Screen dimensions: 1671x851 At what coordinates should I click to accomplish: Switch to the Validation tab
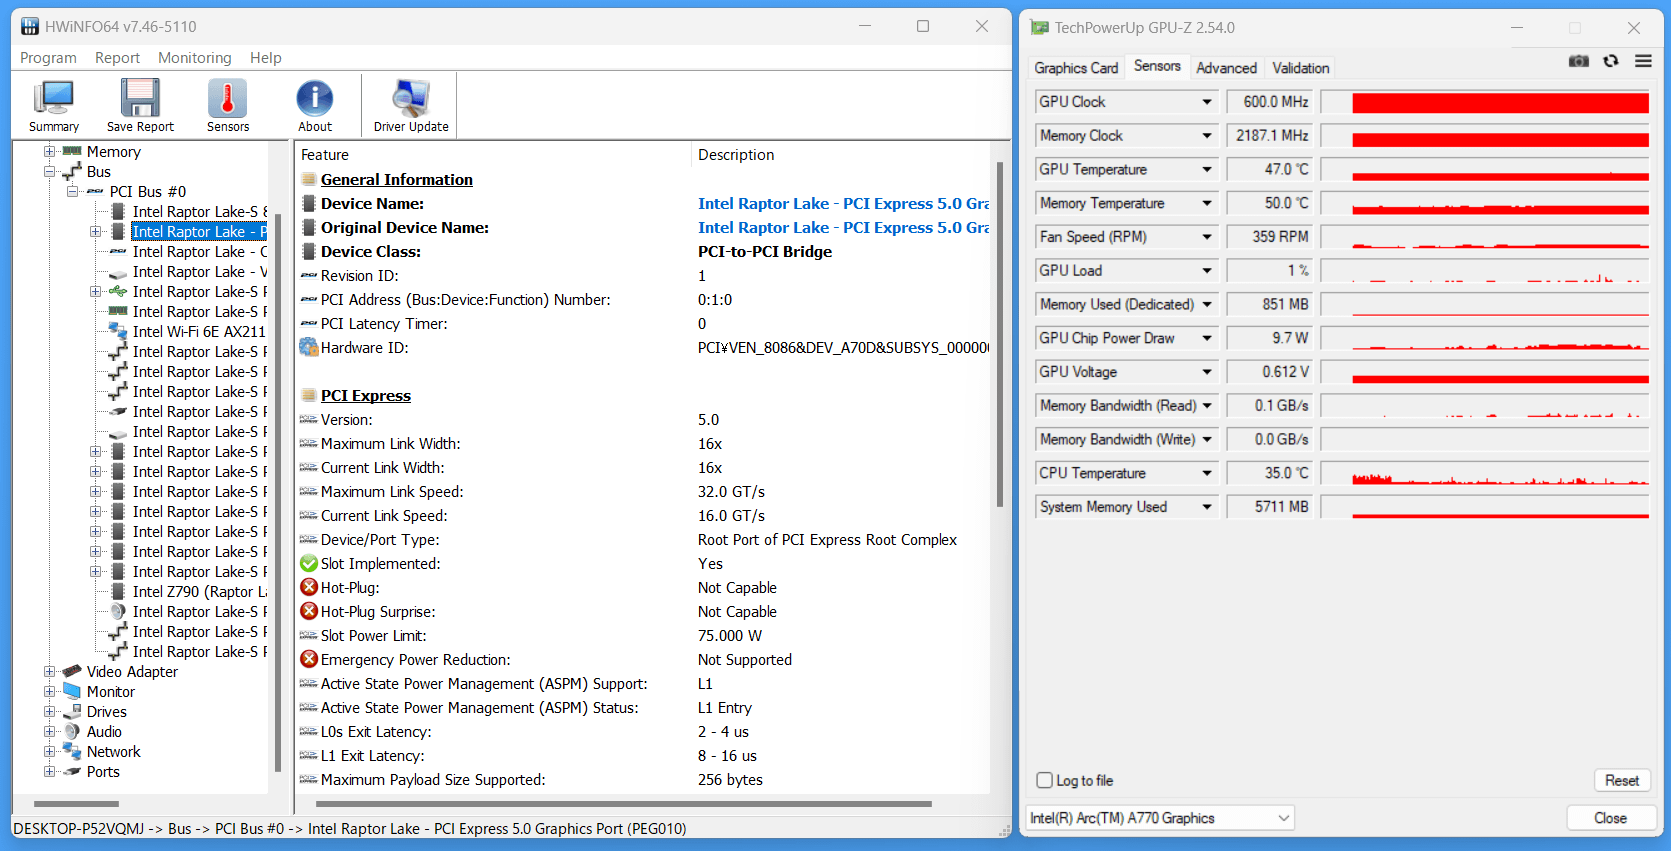point(1300,68)
